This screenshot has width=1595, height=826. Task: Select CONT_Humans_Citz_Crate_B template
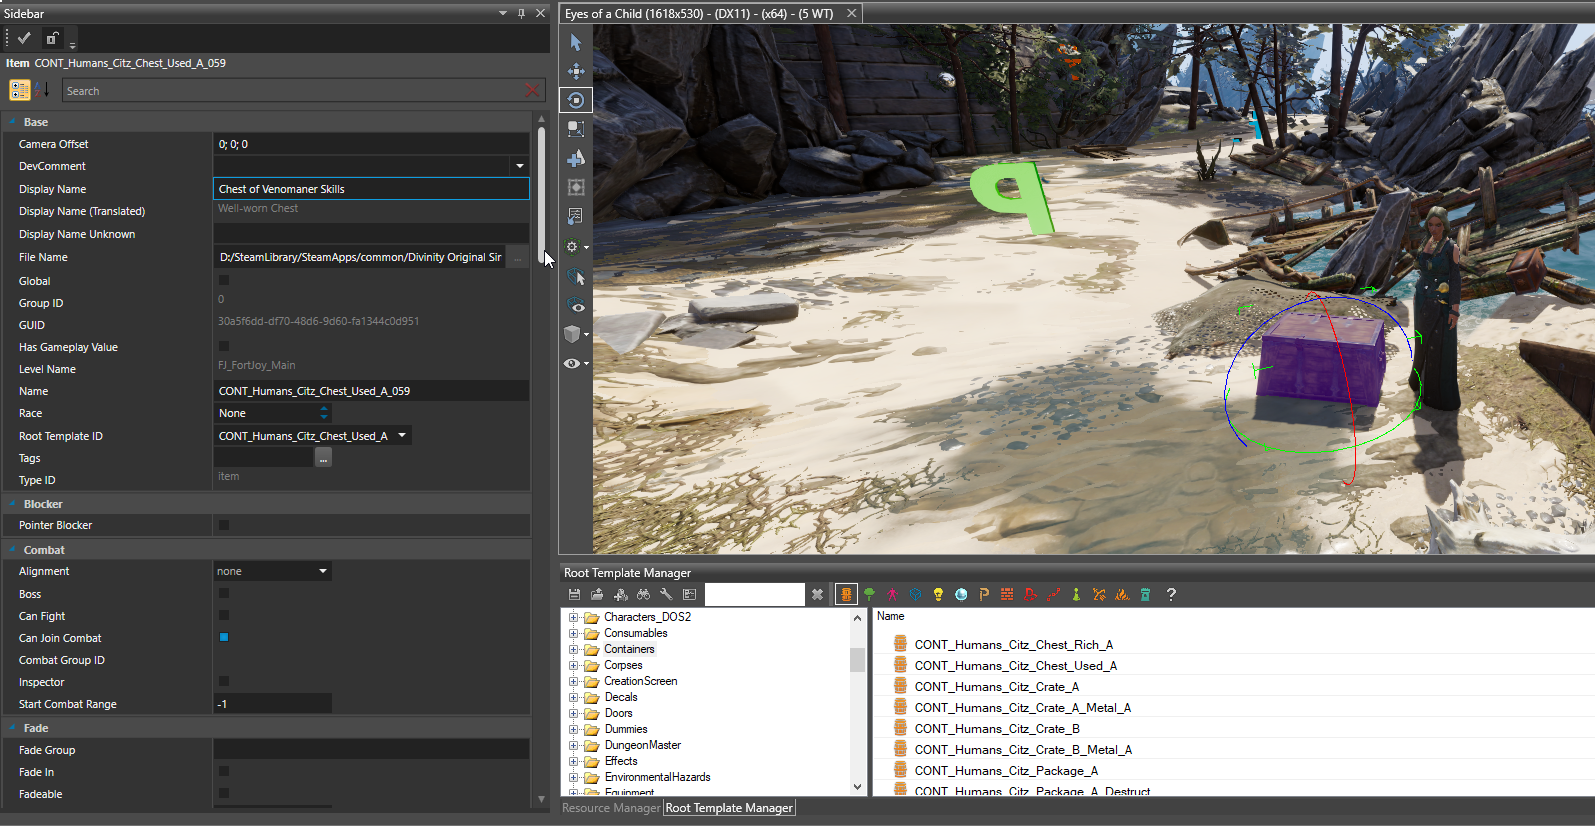click(x=997, y=729)
